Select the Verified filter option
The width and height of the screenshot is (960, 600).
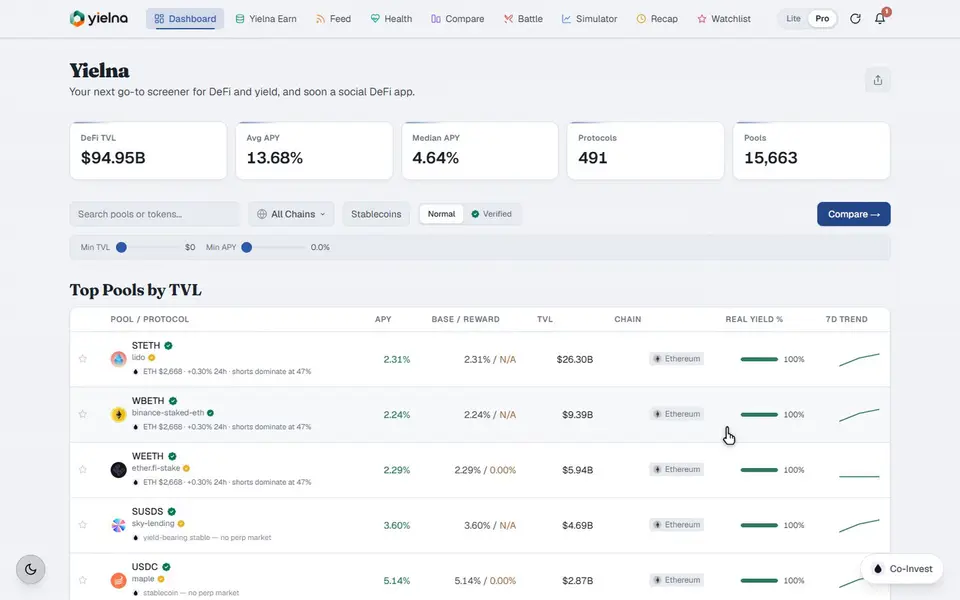click(491, 214)
